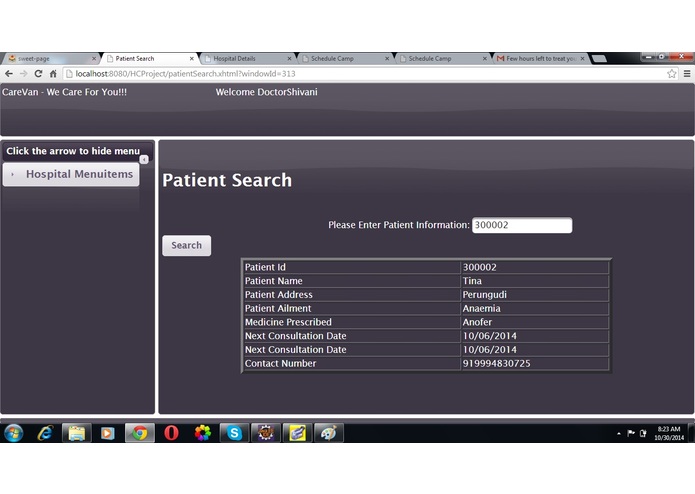The width and height of the screenshot is (695, 494).
Task: Click the Patient Search heading
Action: [227, 180]
